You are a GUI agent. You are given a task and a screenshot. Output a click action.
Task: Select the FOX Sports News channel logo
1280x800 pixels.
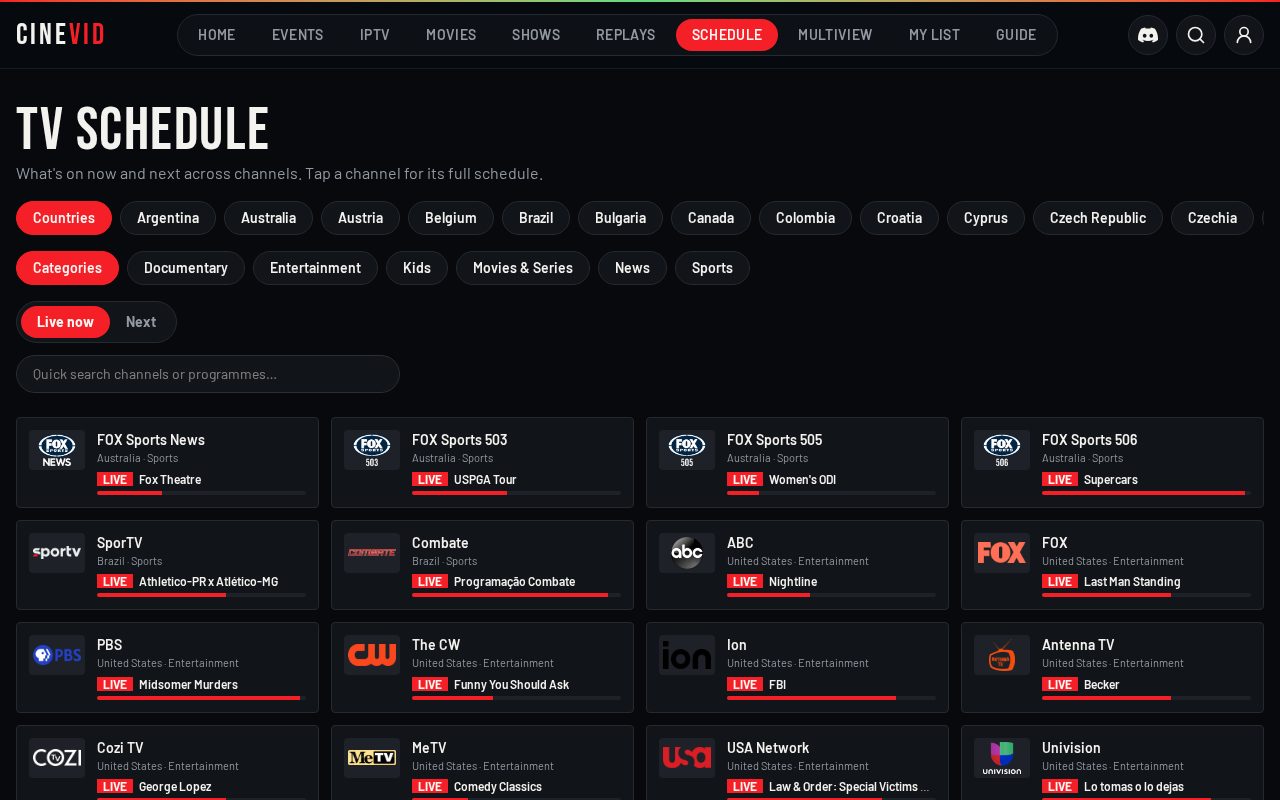coord(57,450)
